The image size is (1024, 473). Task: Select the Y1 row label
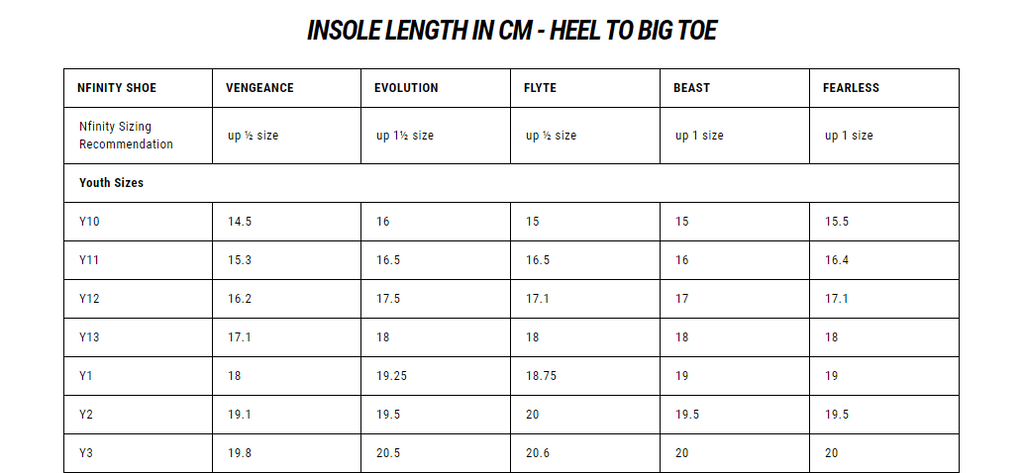point(86,376)
